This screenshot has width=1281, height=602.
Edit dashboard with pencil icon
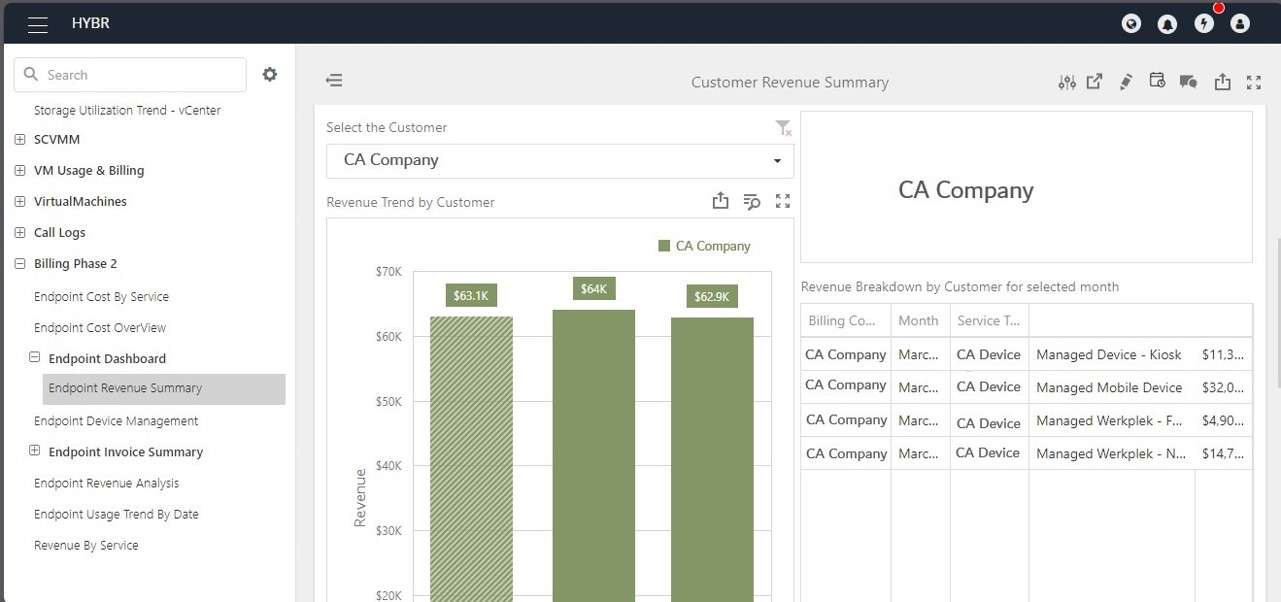click(x=1126, y=82)
